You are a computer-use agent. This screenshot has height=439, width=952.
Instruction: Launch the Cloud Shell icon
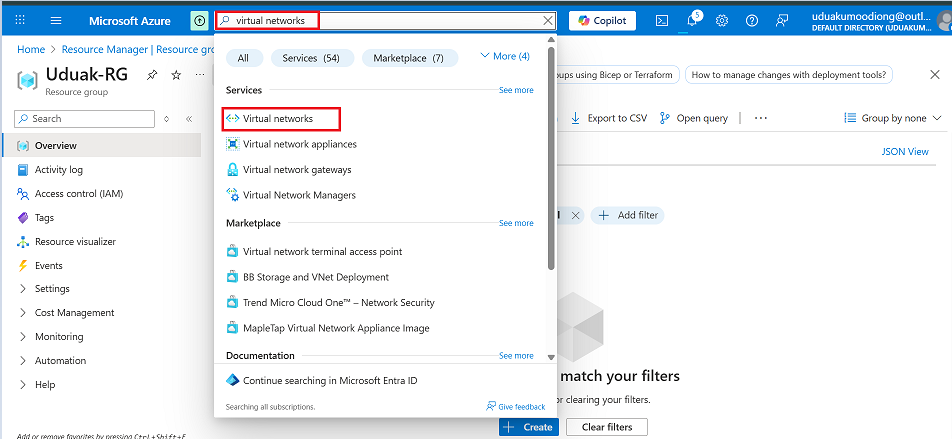pos(662,21)
